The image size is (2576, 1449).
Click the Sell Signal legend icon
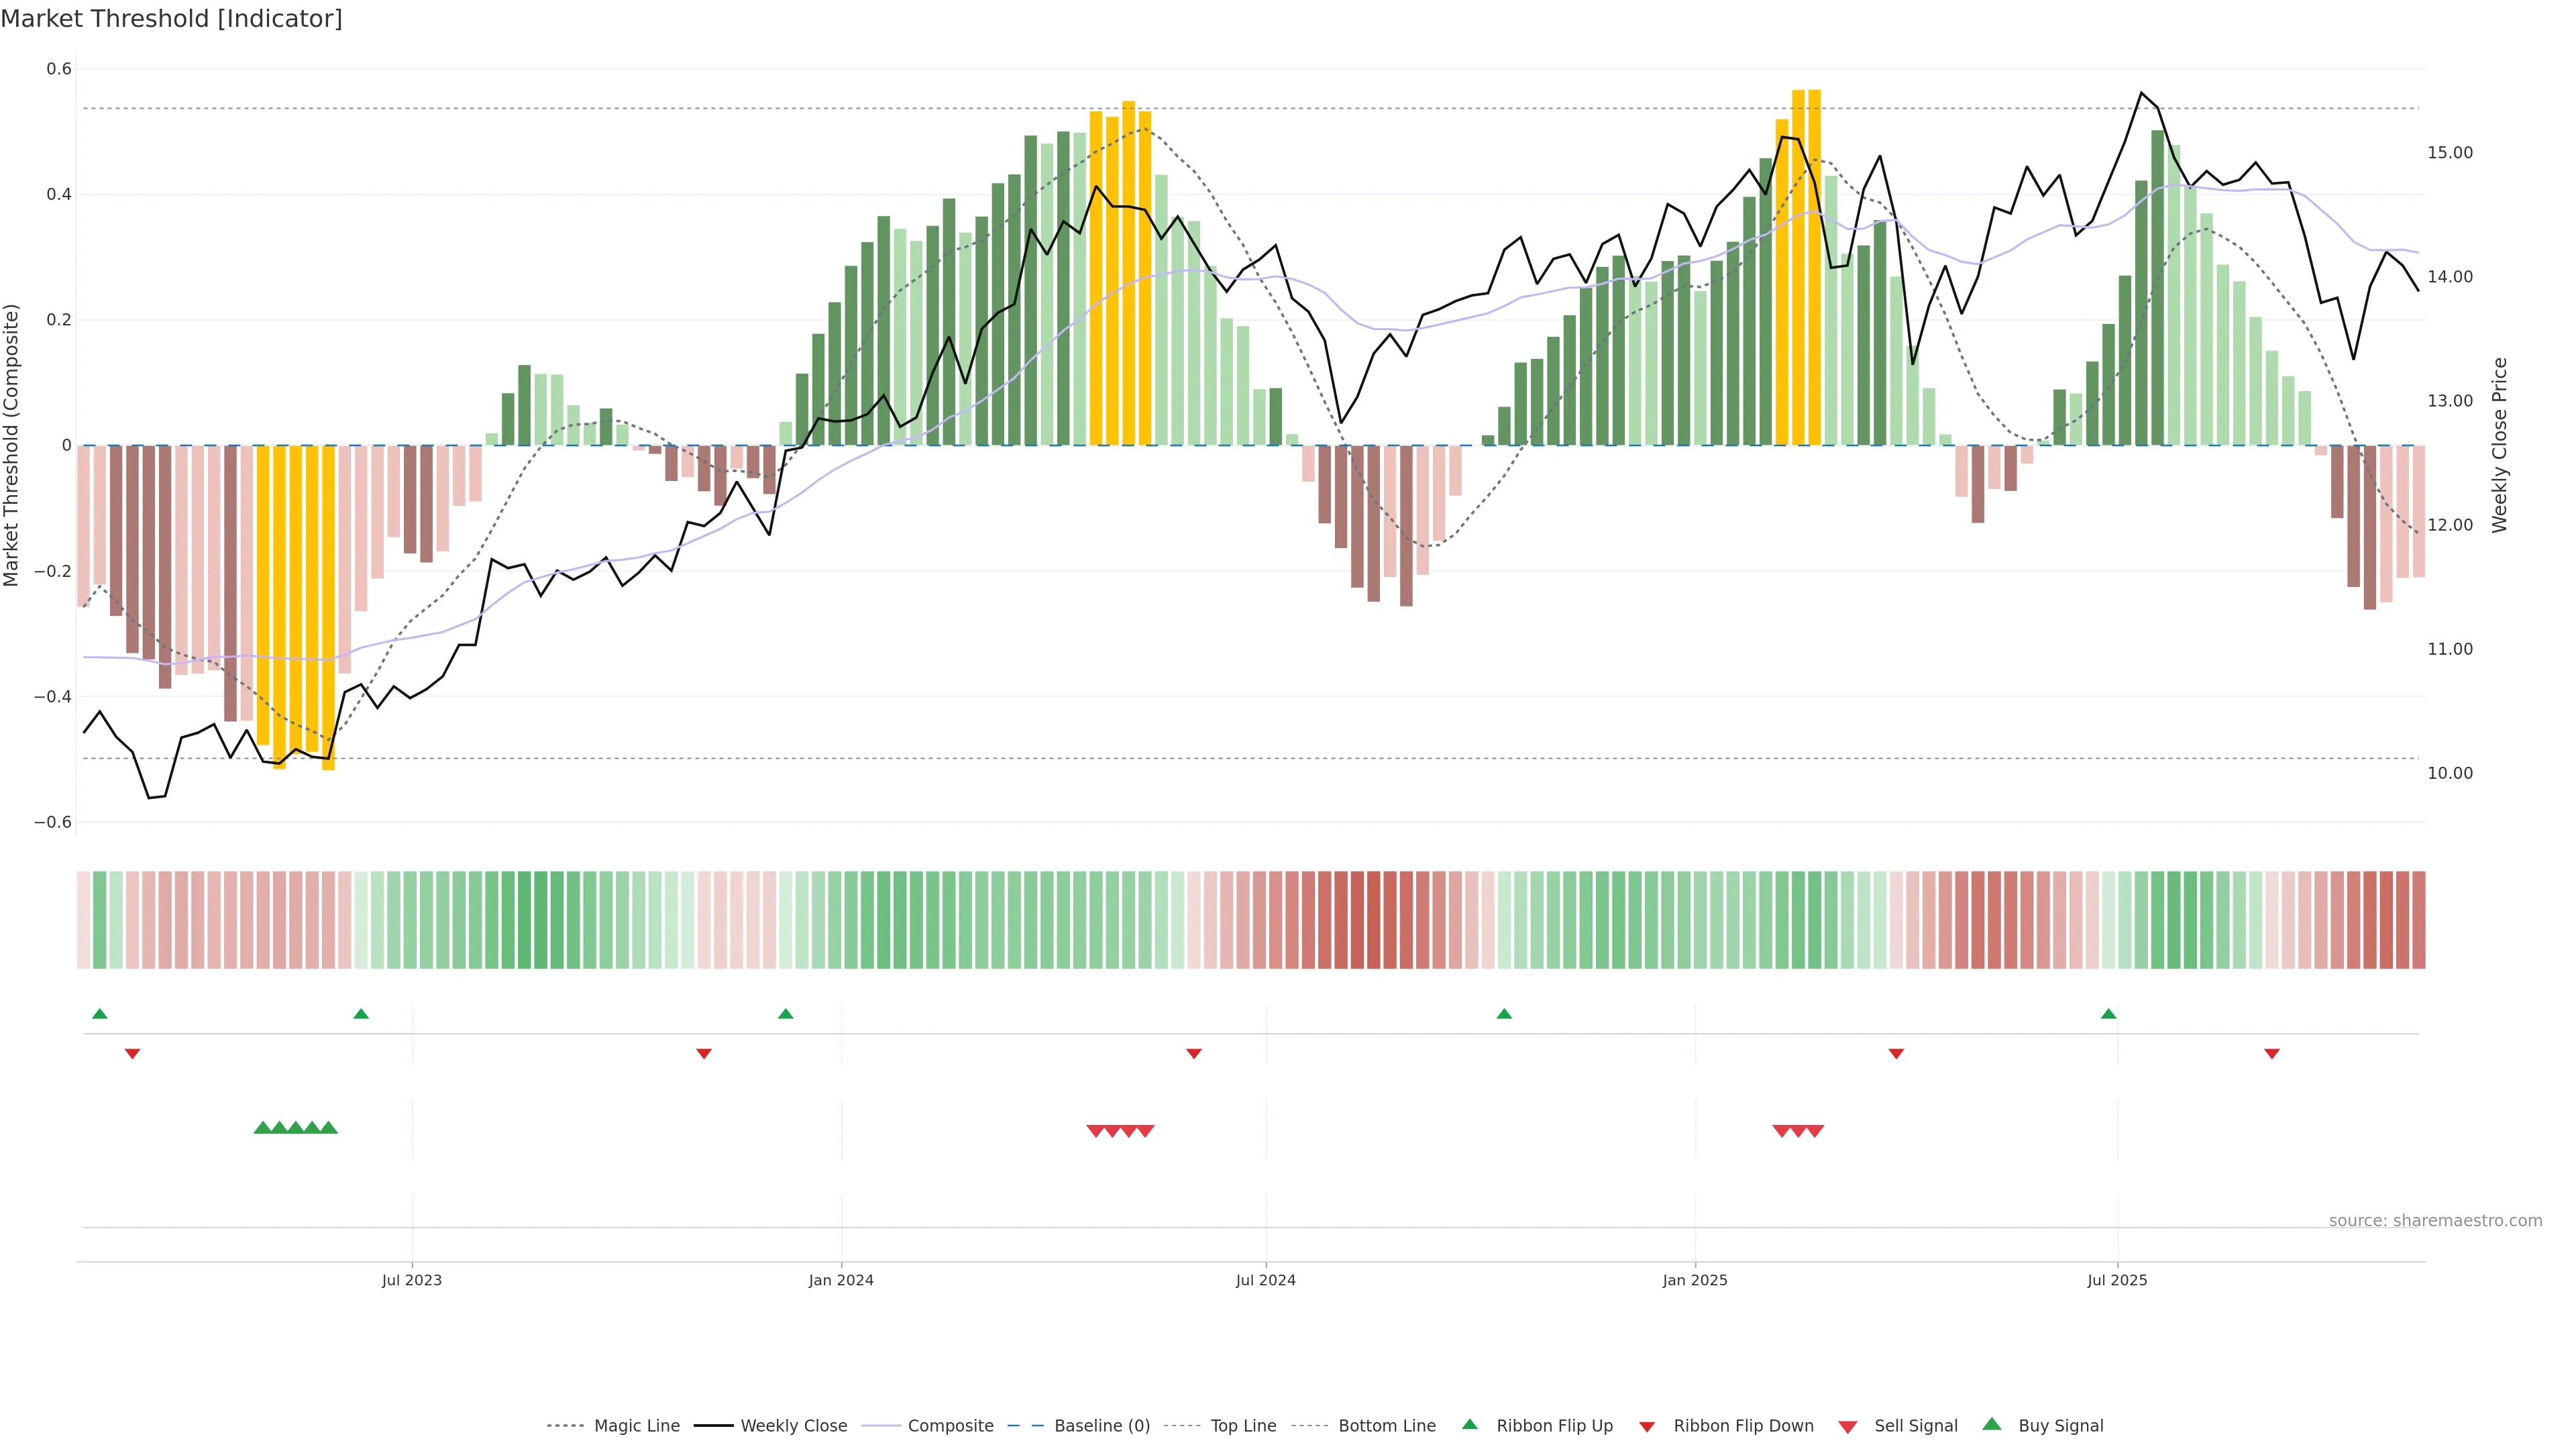[x=1848, y=1427]
